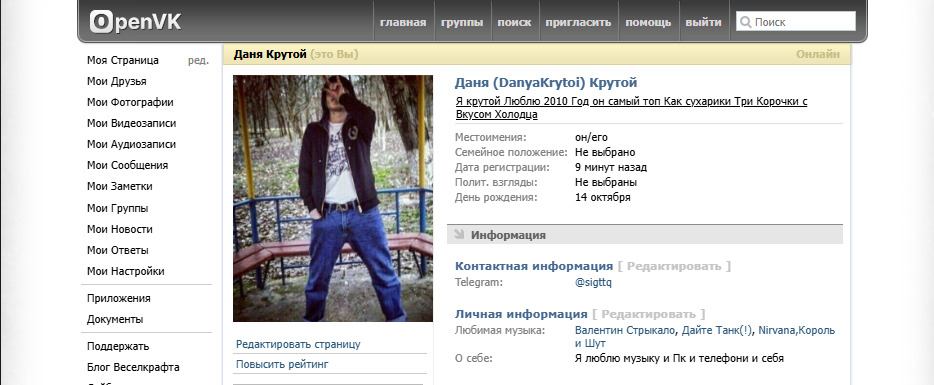Open помощь header link

pyautogui.click(x=648, y=22)
